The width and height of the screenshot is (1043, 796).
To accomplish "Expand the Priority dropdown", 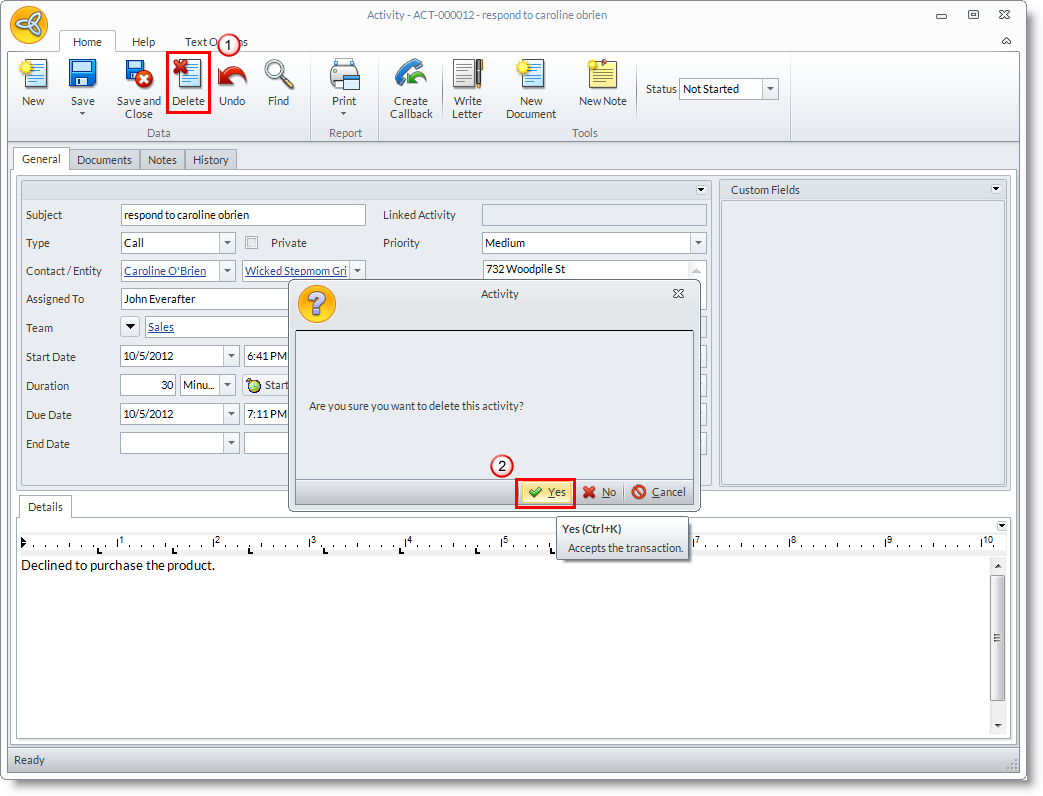I will click(x=697, y=243).
